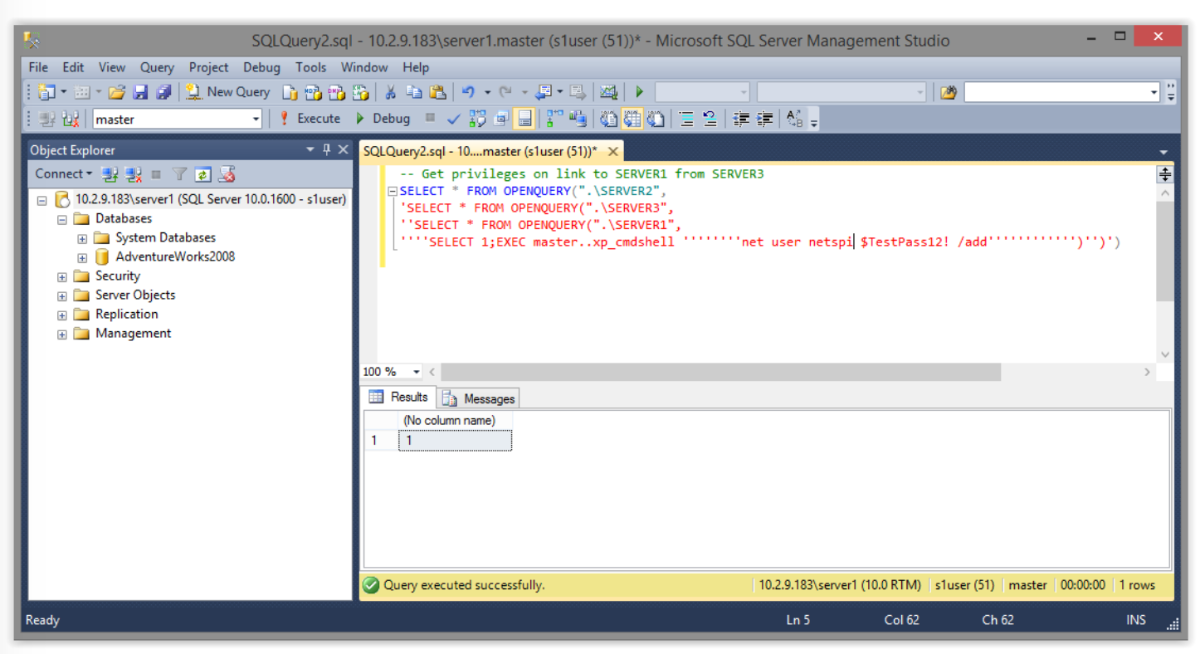Screen dimensions: 1200x654
Task: Collapse the SELECT query outline block
Action: pyautogui.click(x=393, y=191)
